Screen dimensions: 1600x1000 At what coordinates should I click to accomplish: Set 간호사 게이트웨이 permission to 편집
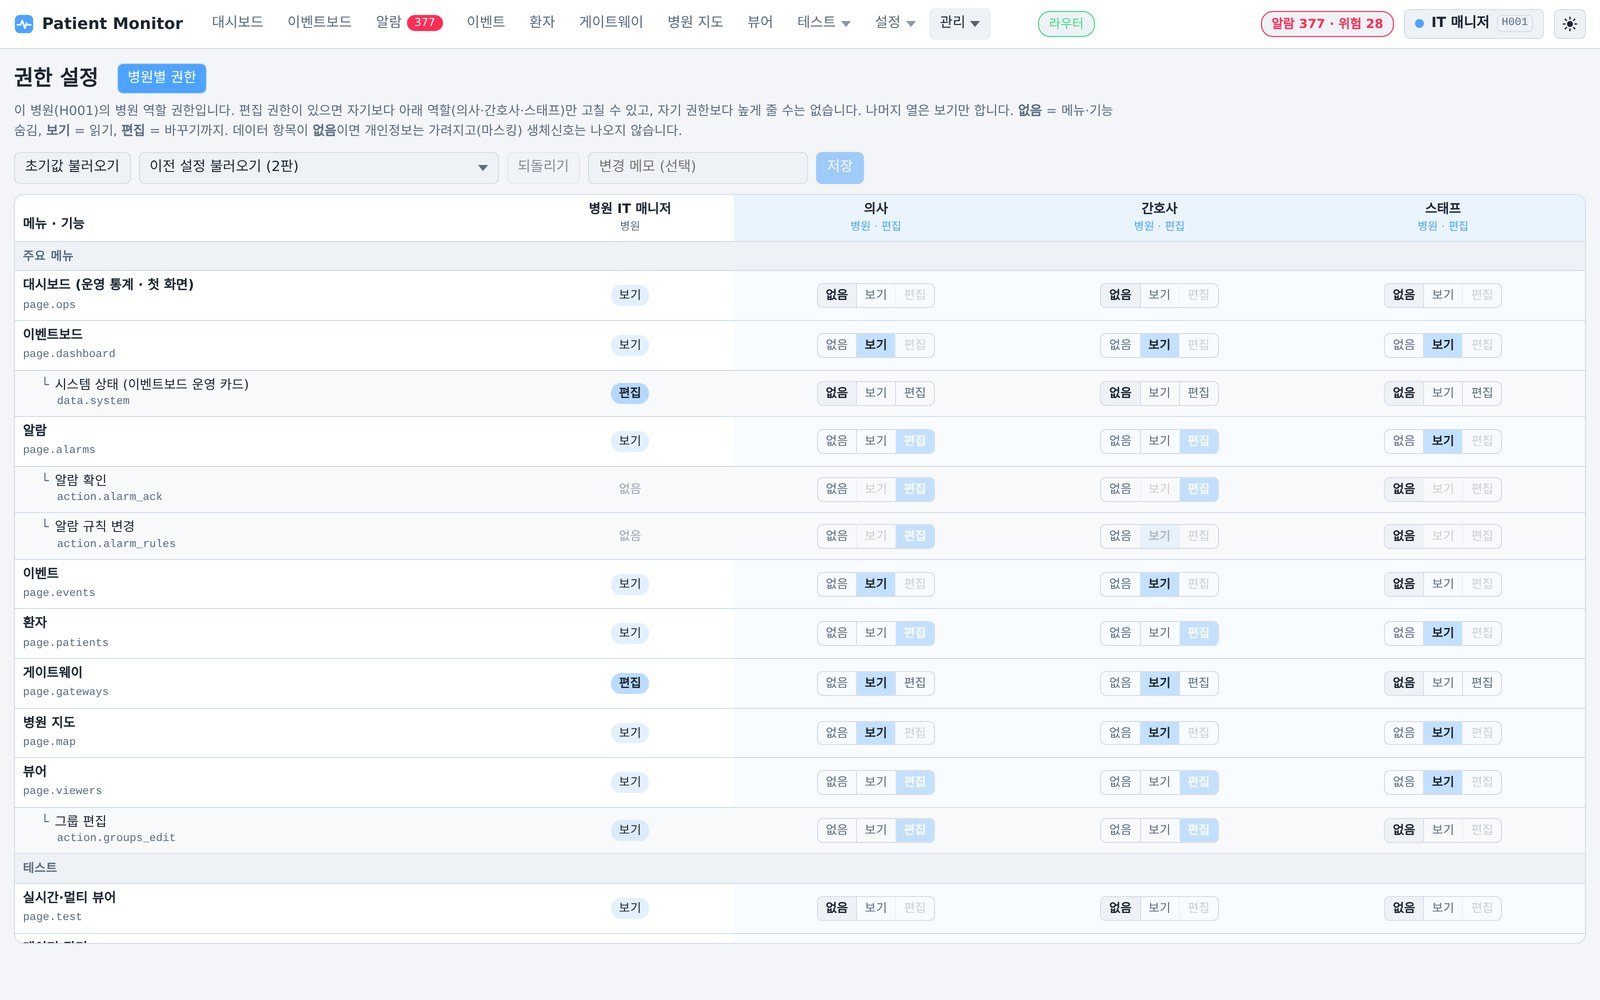tap(1198, 683)
